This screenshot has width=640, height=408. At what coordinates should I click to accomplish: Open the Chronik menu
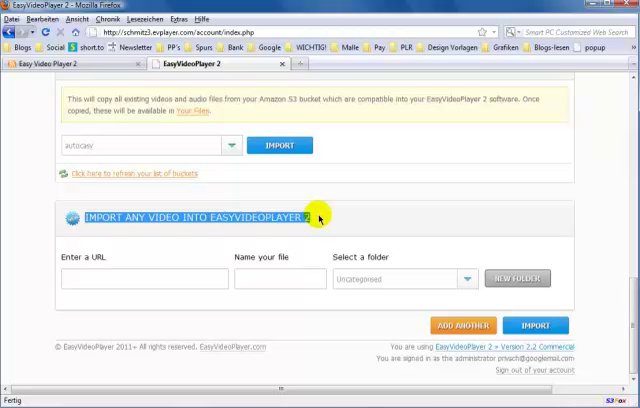point(108,19)
